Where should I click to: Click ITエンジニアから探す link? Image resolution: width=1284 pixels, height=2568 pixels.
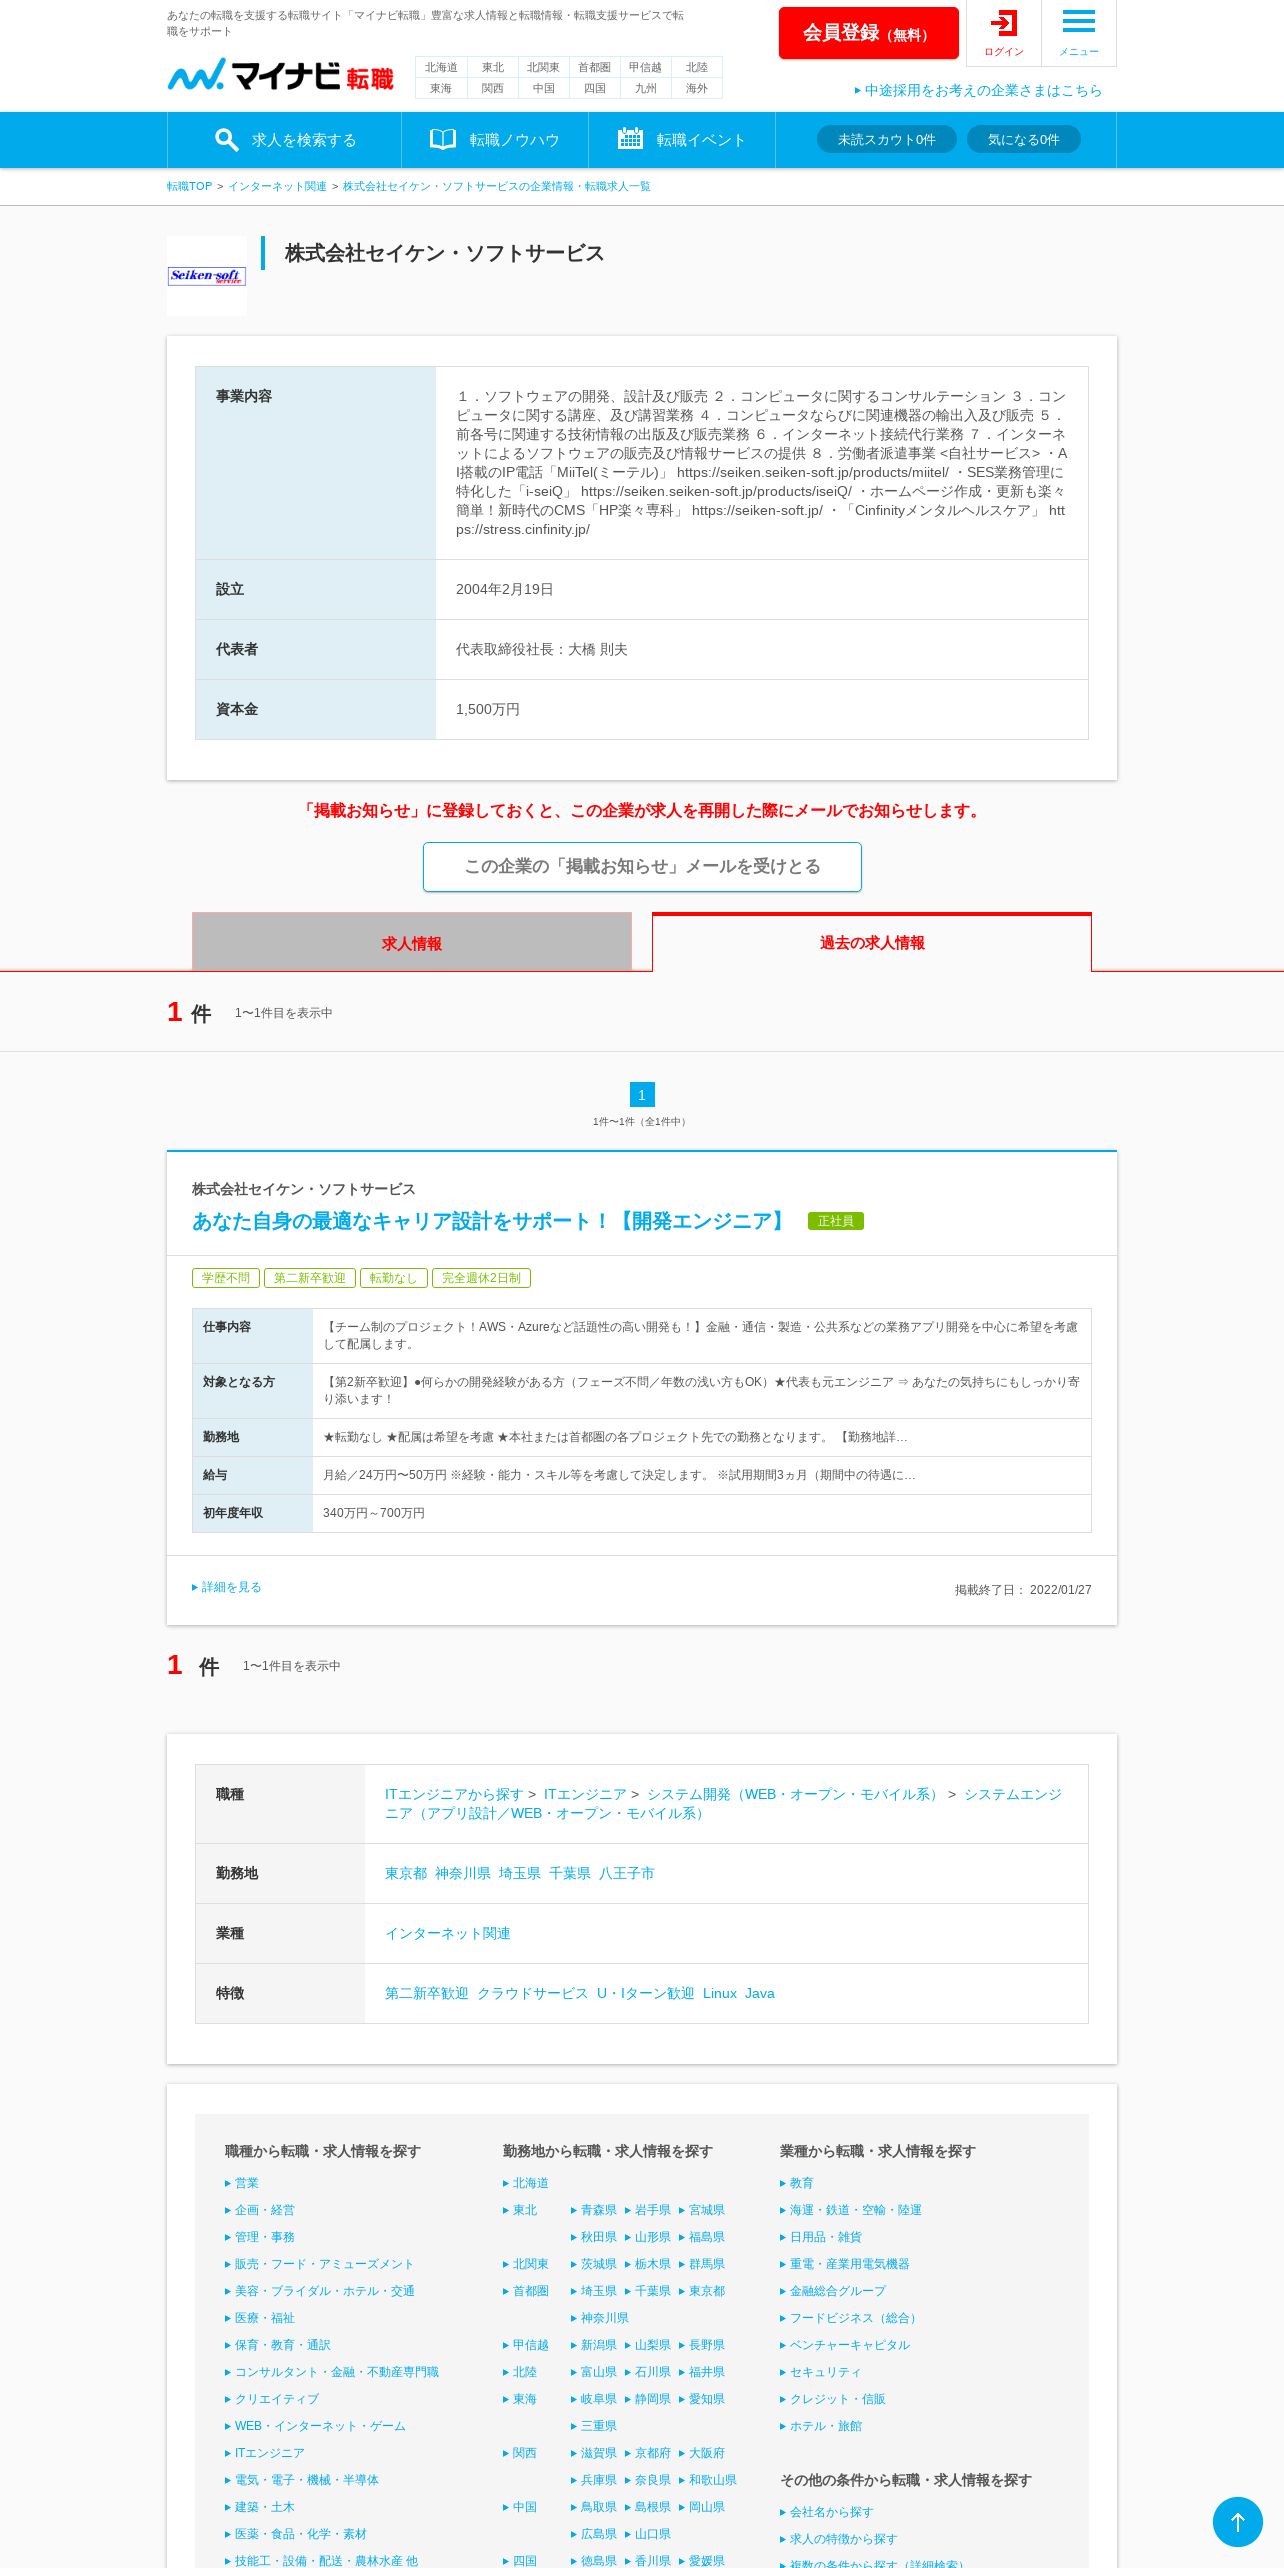click(454, 1794)
